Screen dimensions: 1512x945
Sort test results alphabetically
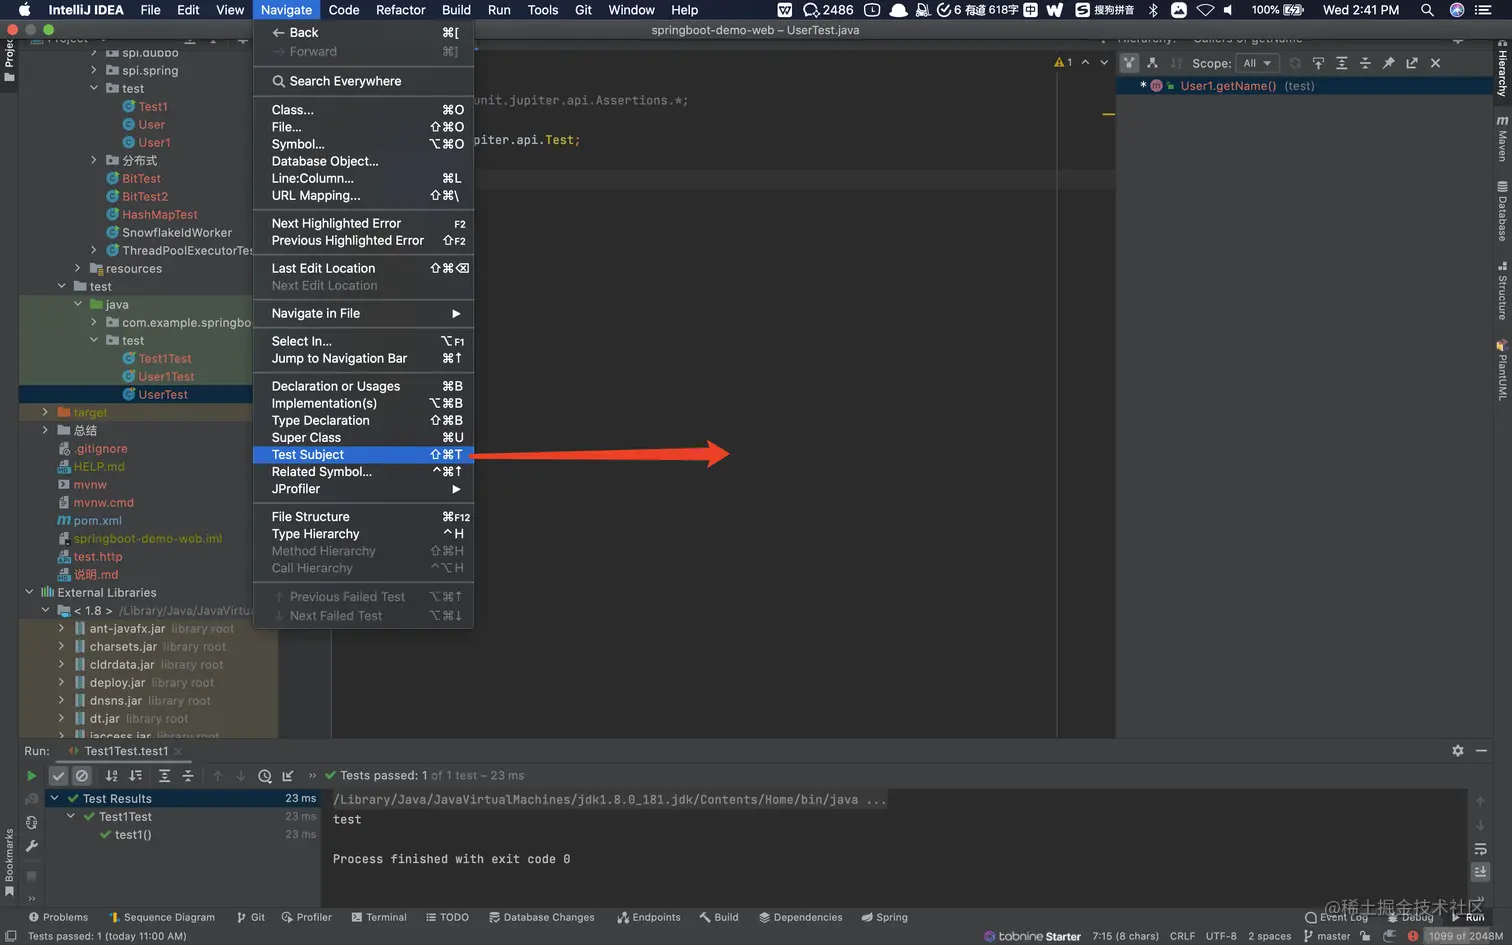click(111, 776)
